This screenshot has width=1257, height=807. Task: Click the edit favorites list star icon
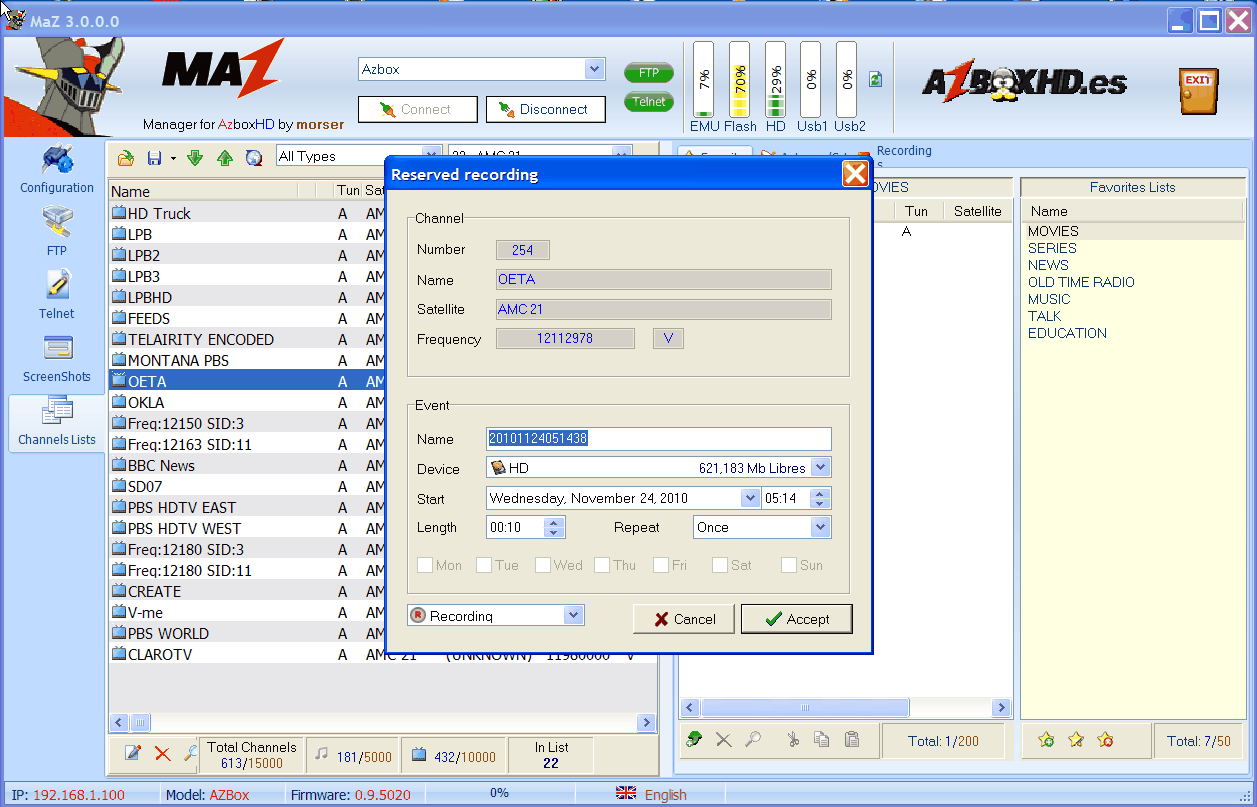coord(1076,740)
